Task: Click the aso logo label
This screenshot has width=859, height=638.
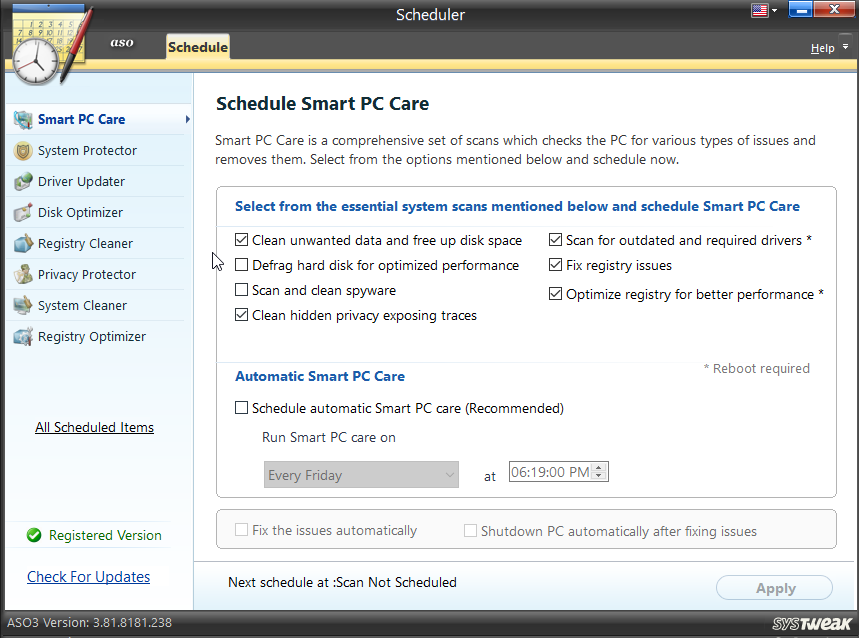Action: click(121, 43)
